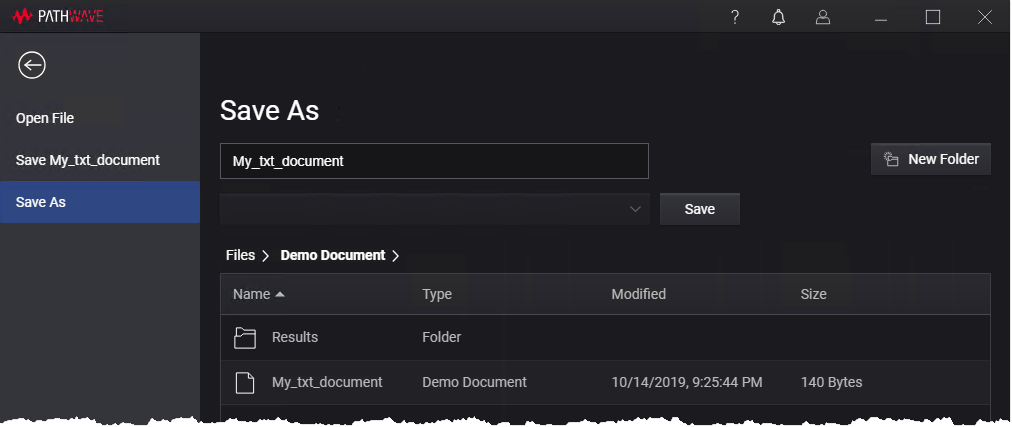Click the chevron after Files breadcrumb

(266, 256)
